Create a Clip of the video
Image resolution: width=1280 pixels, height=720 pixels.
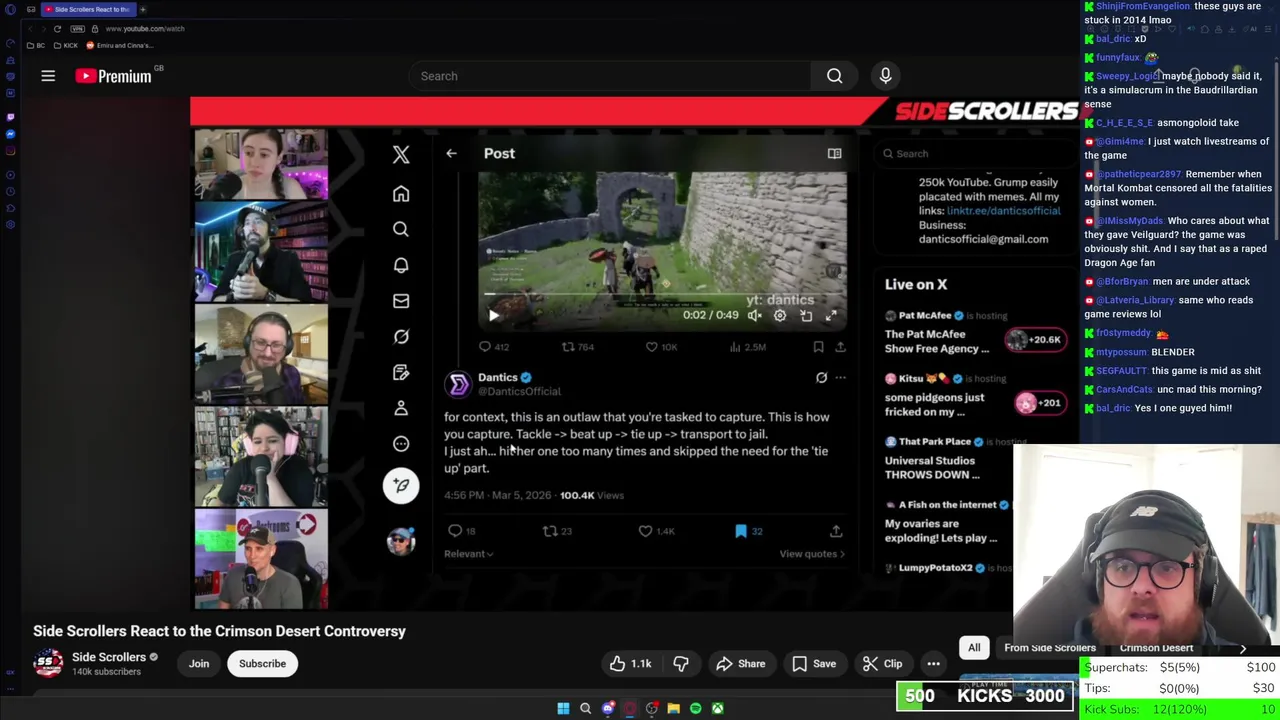point(883,664)
